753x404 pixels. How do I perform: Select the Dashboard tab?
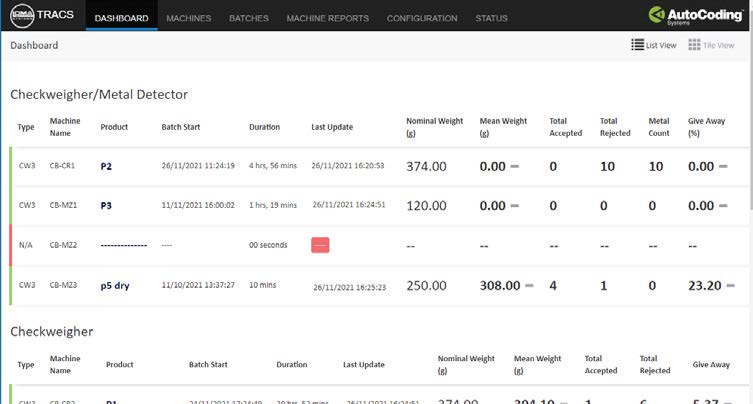121,18
